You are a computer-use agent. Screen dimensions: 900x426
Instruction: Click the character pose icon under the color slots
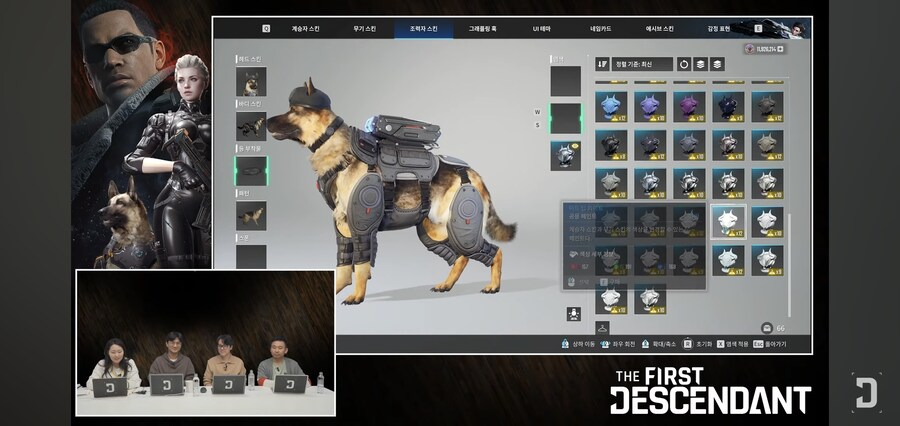574,314
